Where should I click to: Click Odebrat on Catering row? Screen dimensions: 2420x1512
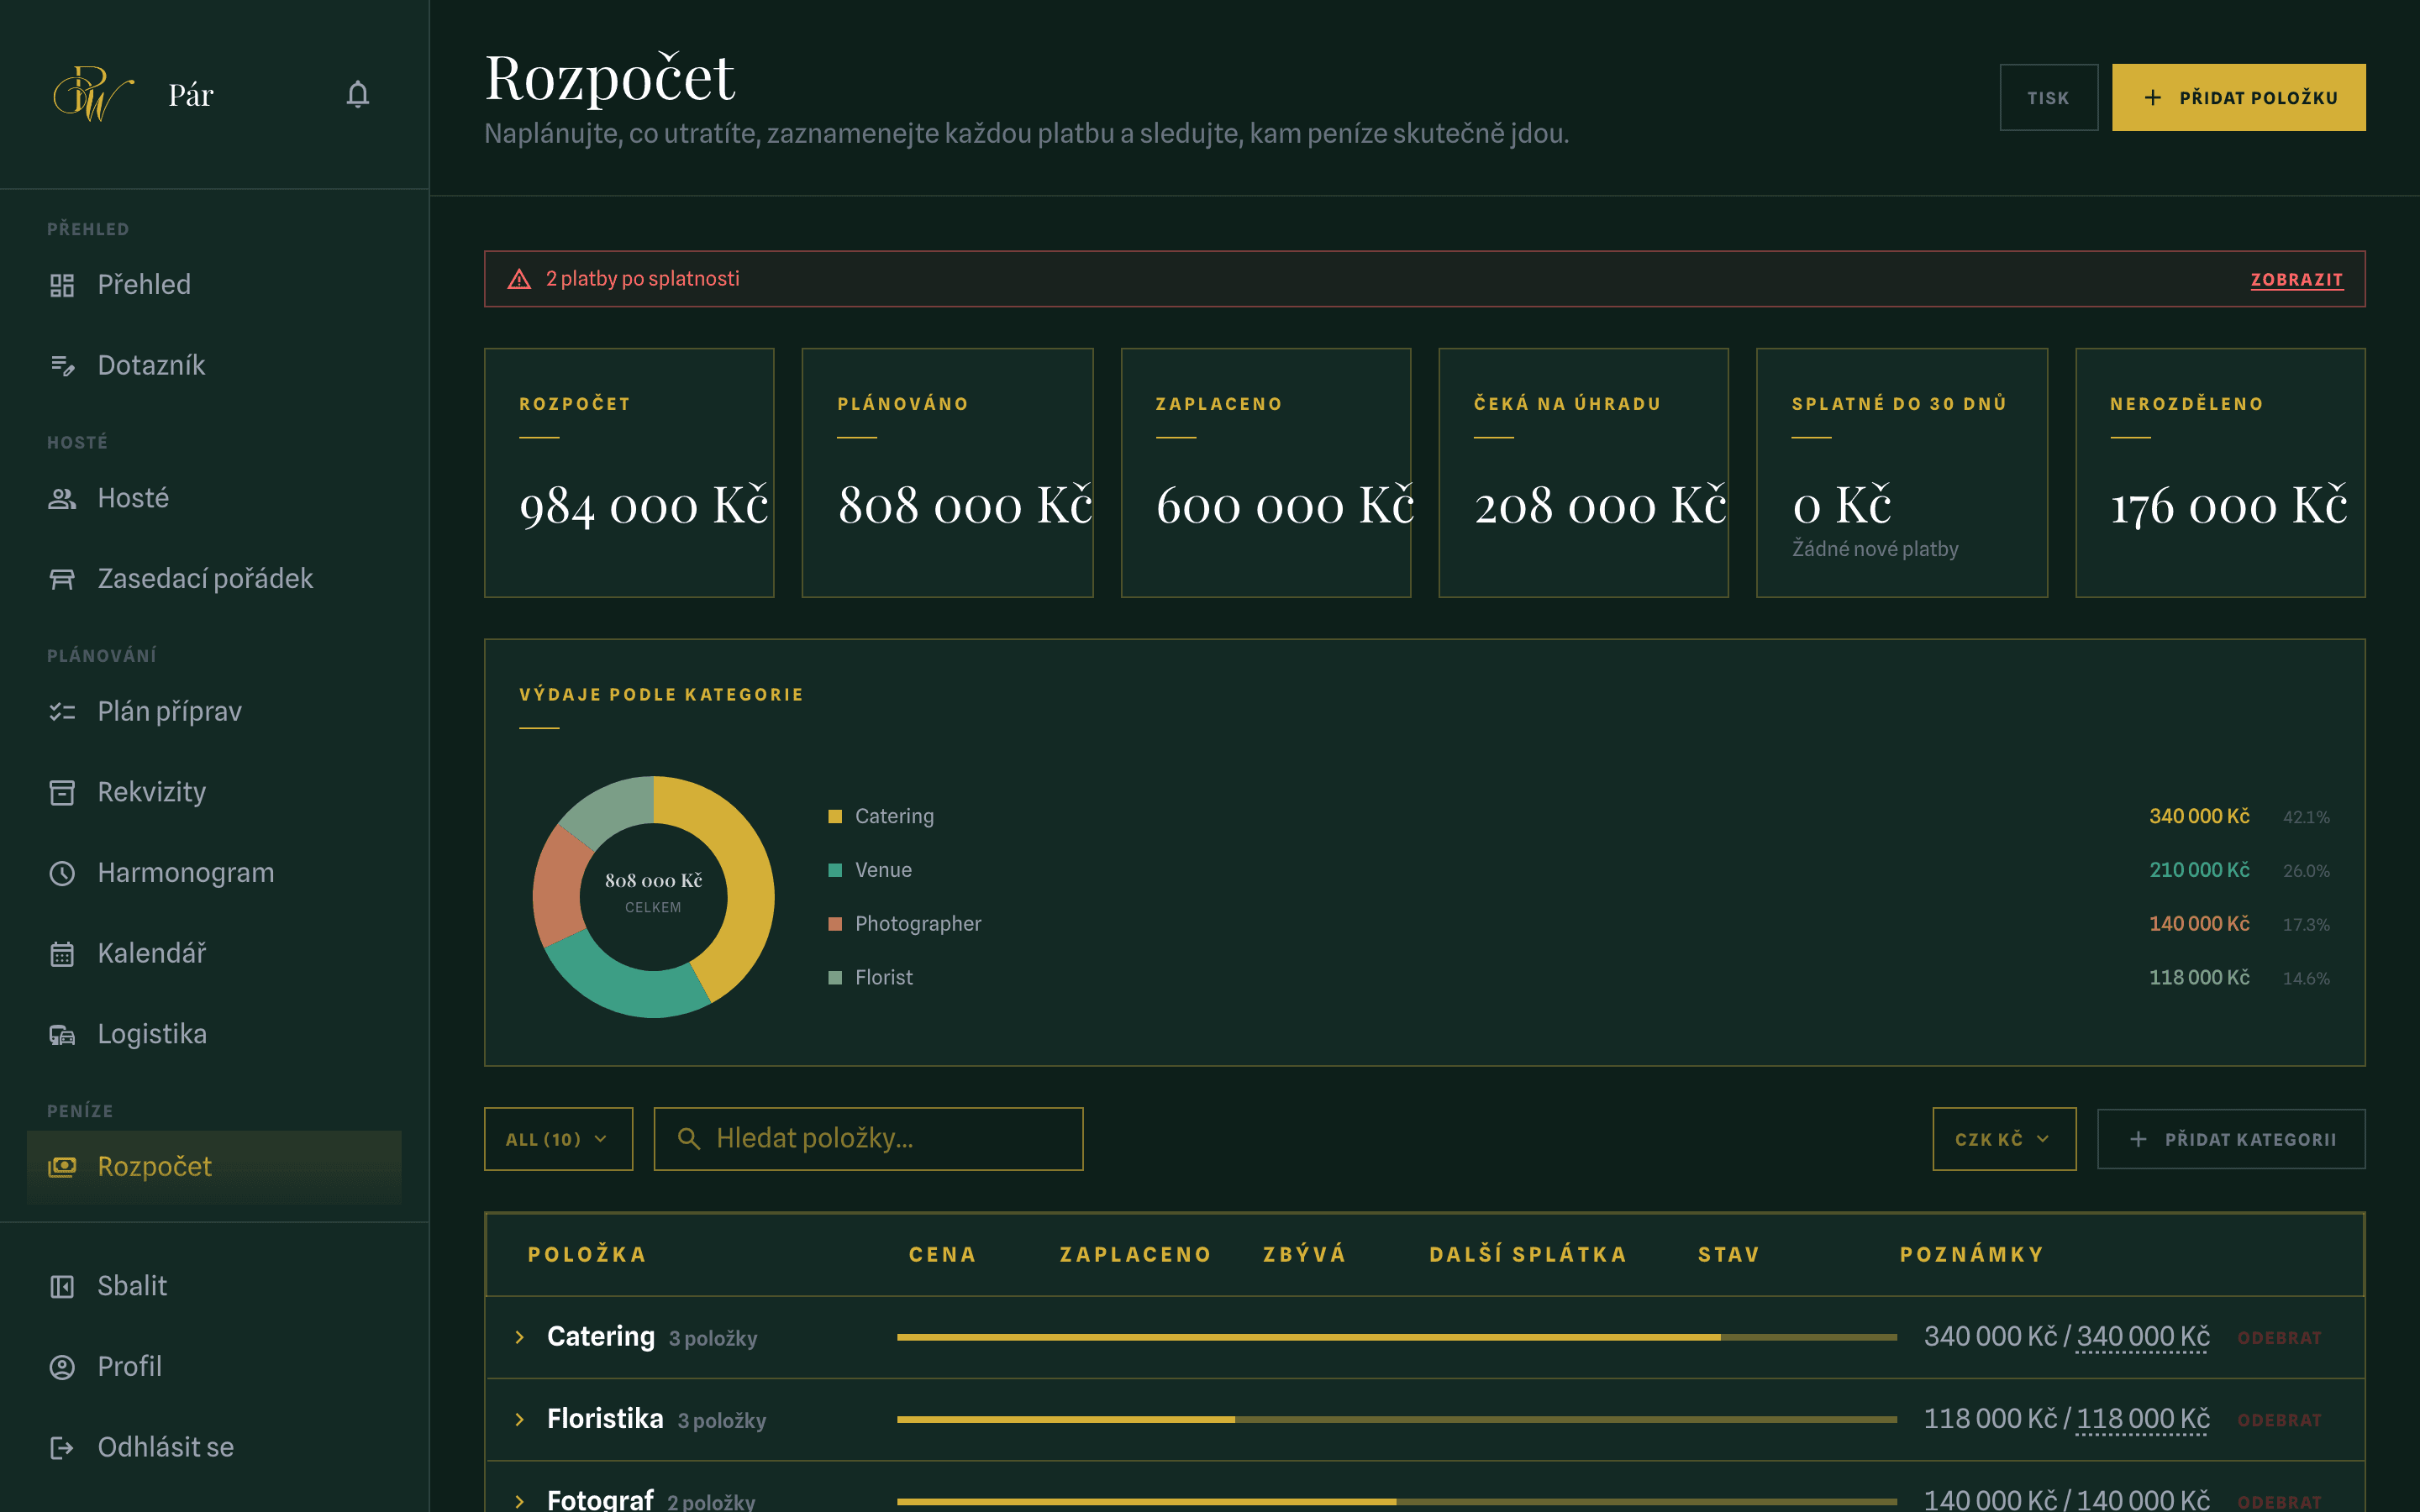tap(2279, 1338)
